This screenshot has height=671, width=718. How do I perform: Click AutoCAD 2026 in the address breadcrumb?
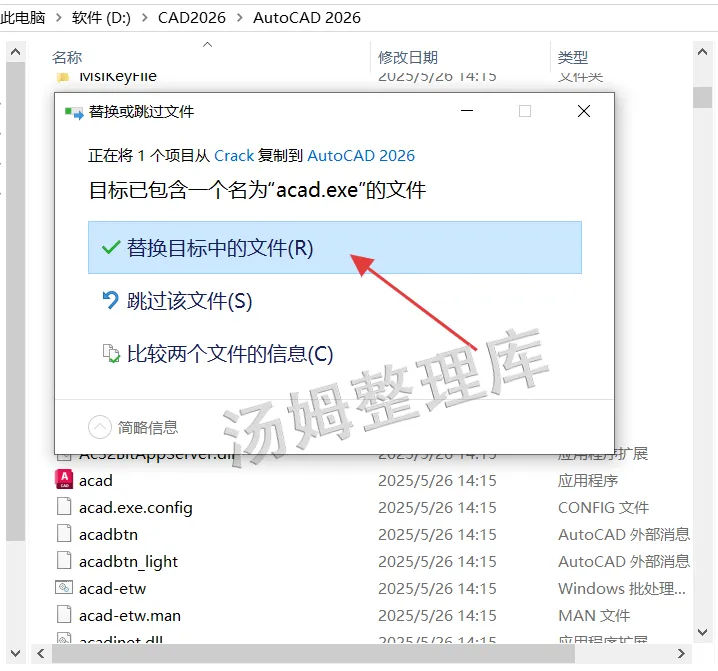306,17
